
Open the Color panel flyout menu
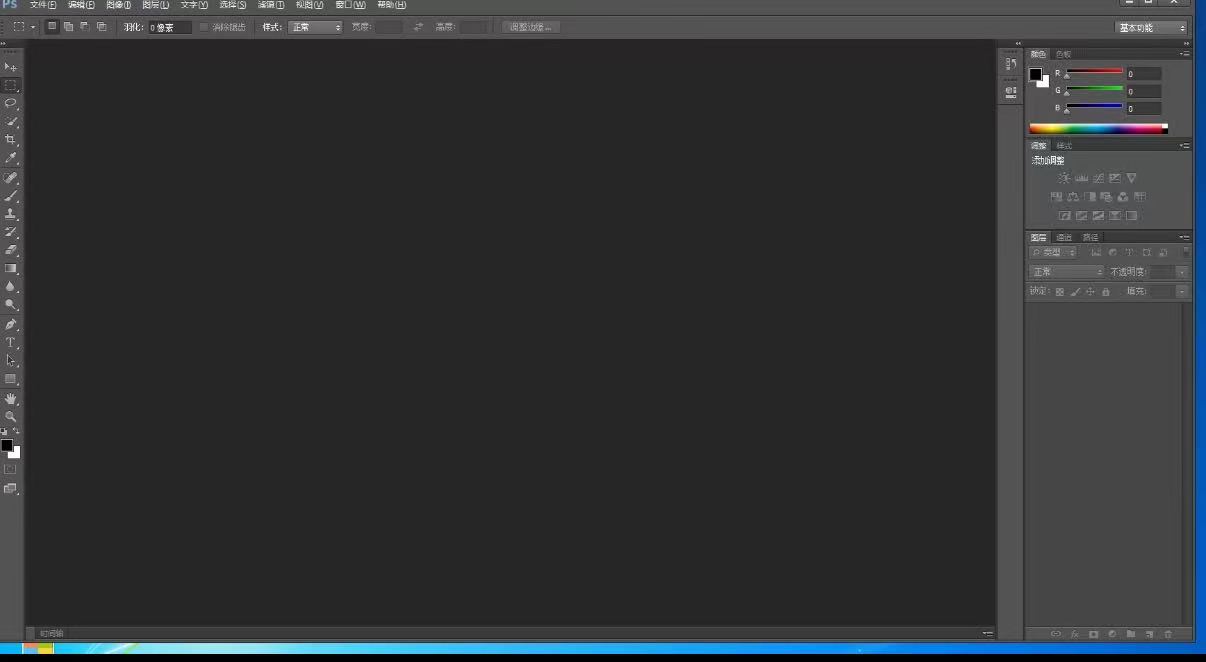click(1184, 54)
